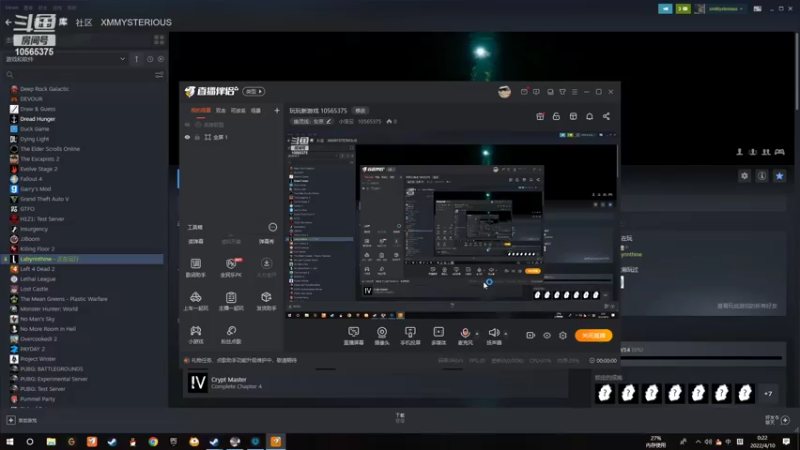
Task: Open the 社区 community tab in Steam
Action: [84, 22]
